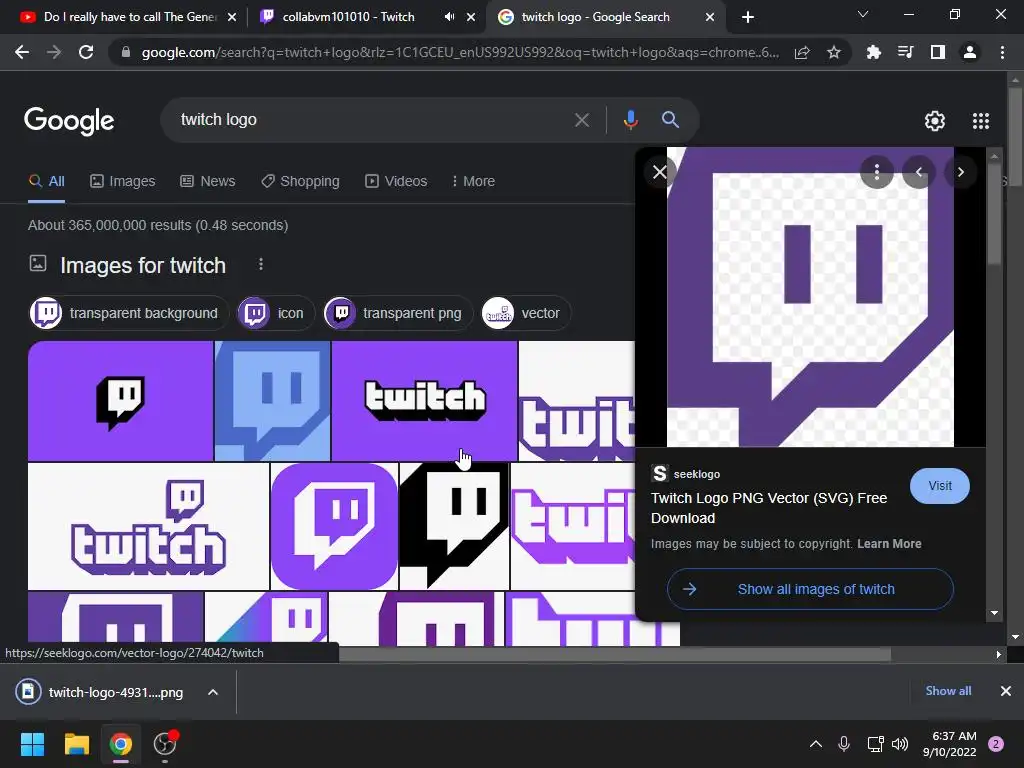This screenshot has height=768, width=1024.
Task: Go back to the previous page
Action: pos(22,52)
